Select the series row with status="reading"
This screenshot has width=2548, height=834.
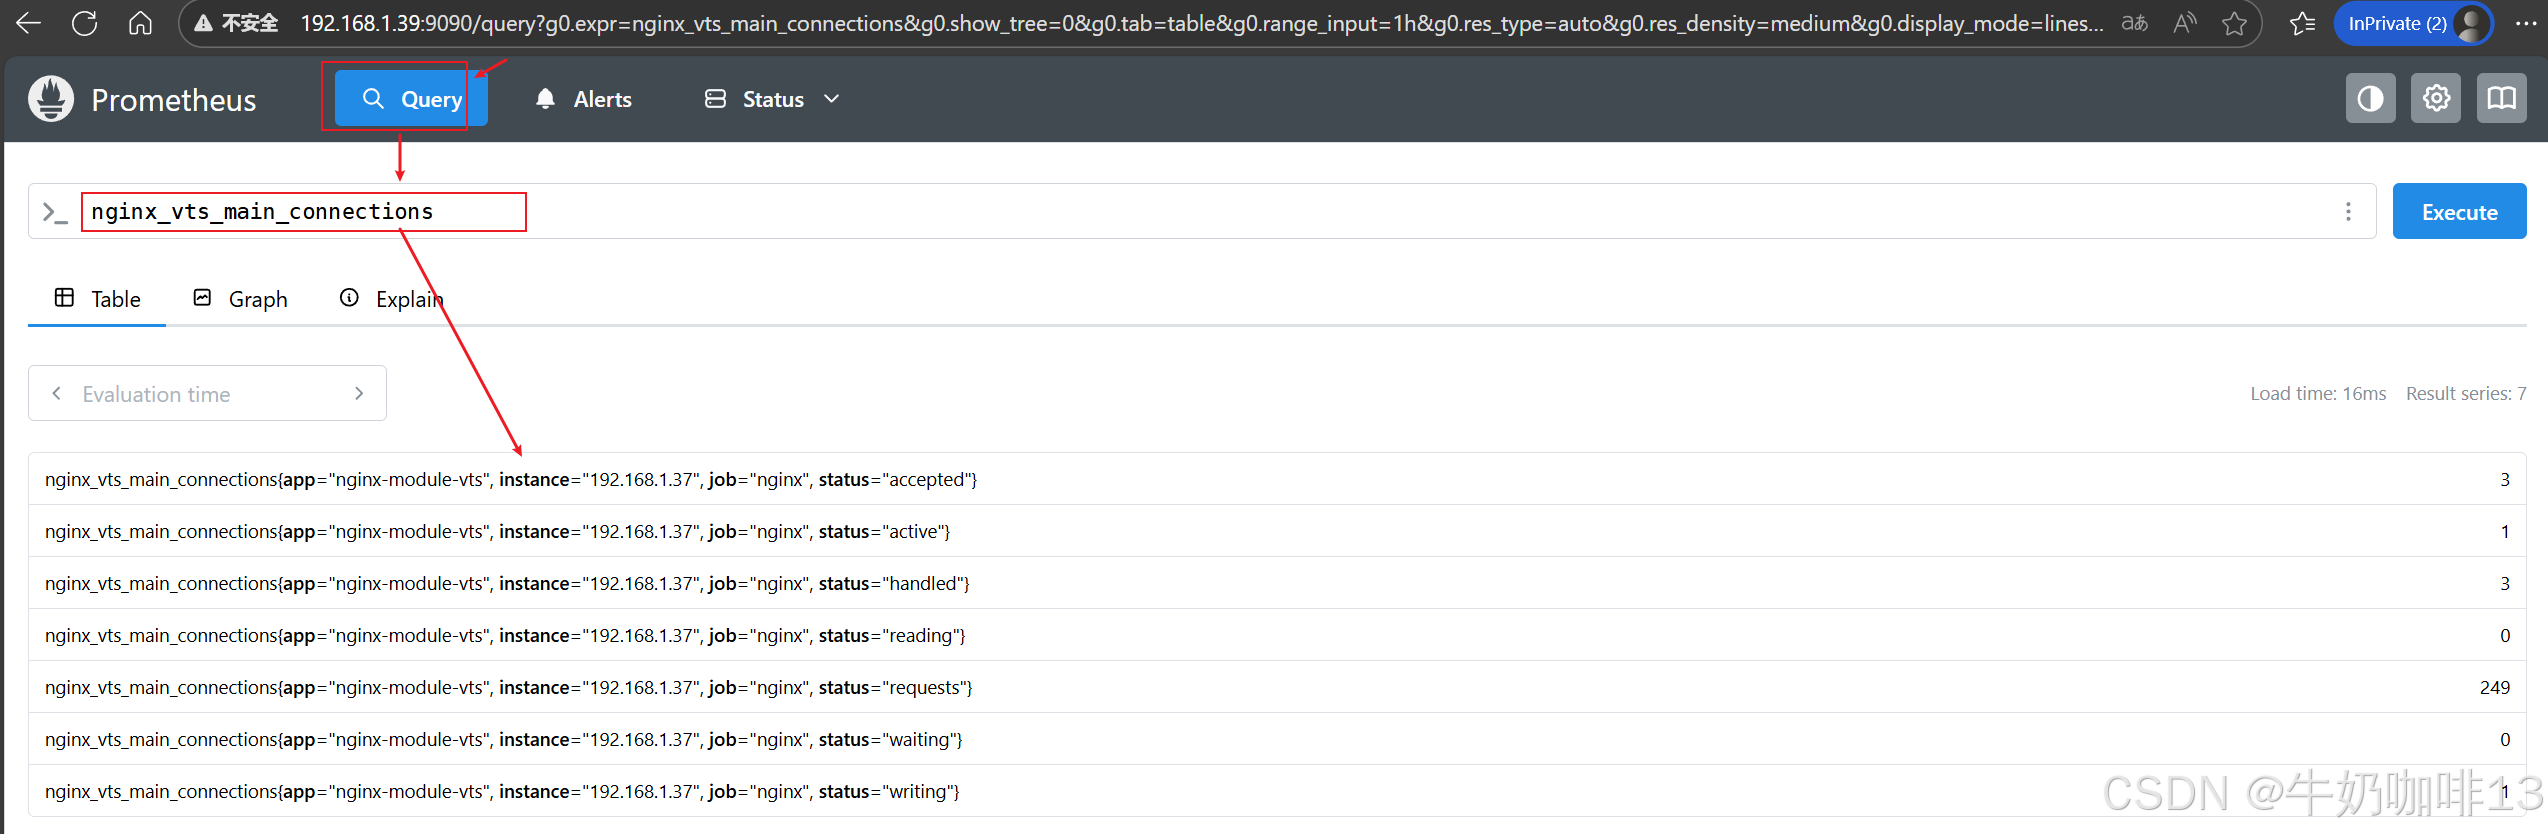pos(1277,635)
